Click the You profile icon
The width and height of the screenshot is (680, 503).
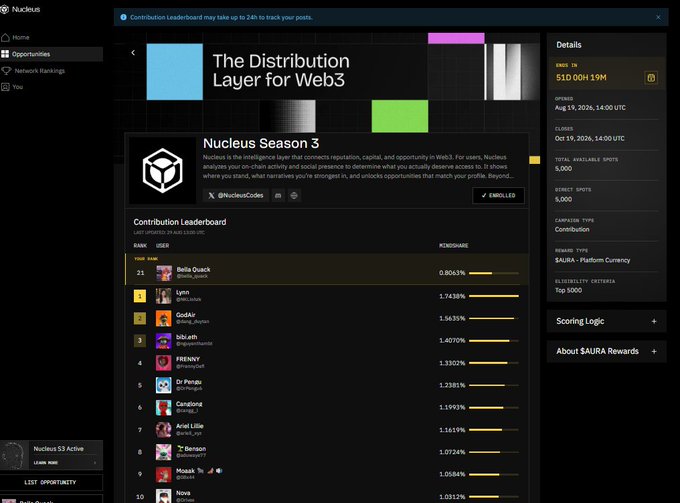pyautogui.click(x=5, y=87)
